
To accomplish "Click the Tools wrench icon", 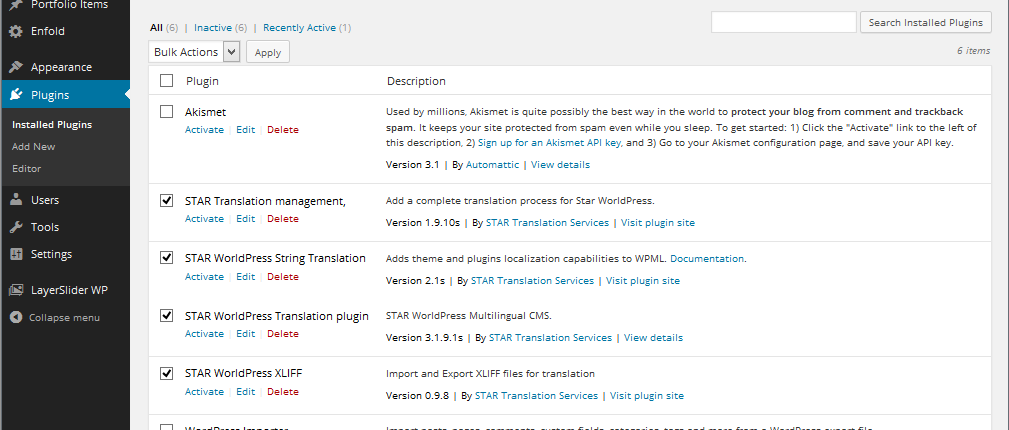I will click(x=16, y=227).
